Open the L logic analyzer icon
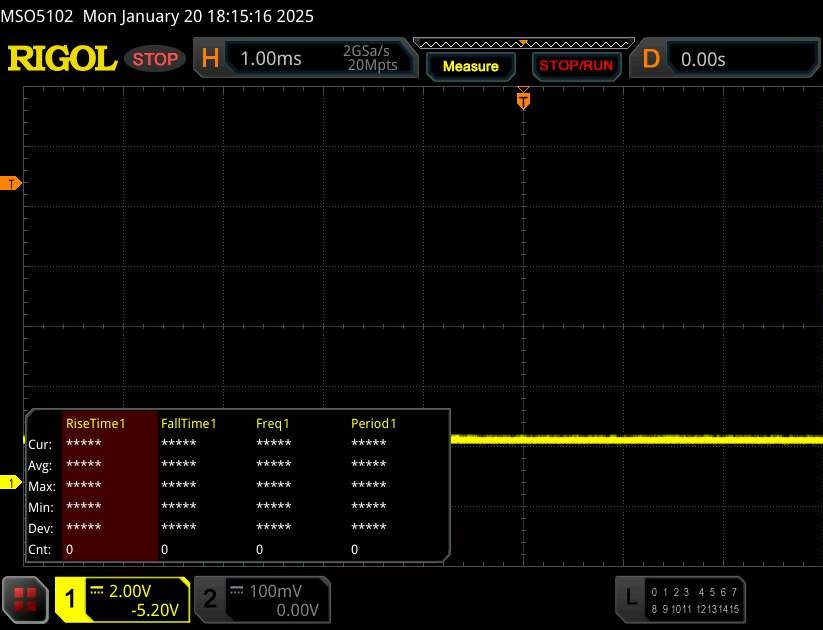The height and width of the screenshot is (630, 823). click(631, 597)
